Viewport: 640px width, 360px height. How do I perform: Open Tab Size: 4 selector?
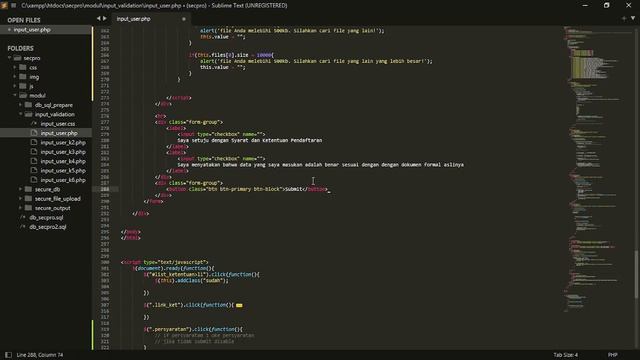pos(565,355)
